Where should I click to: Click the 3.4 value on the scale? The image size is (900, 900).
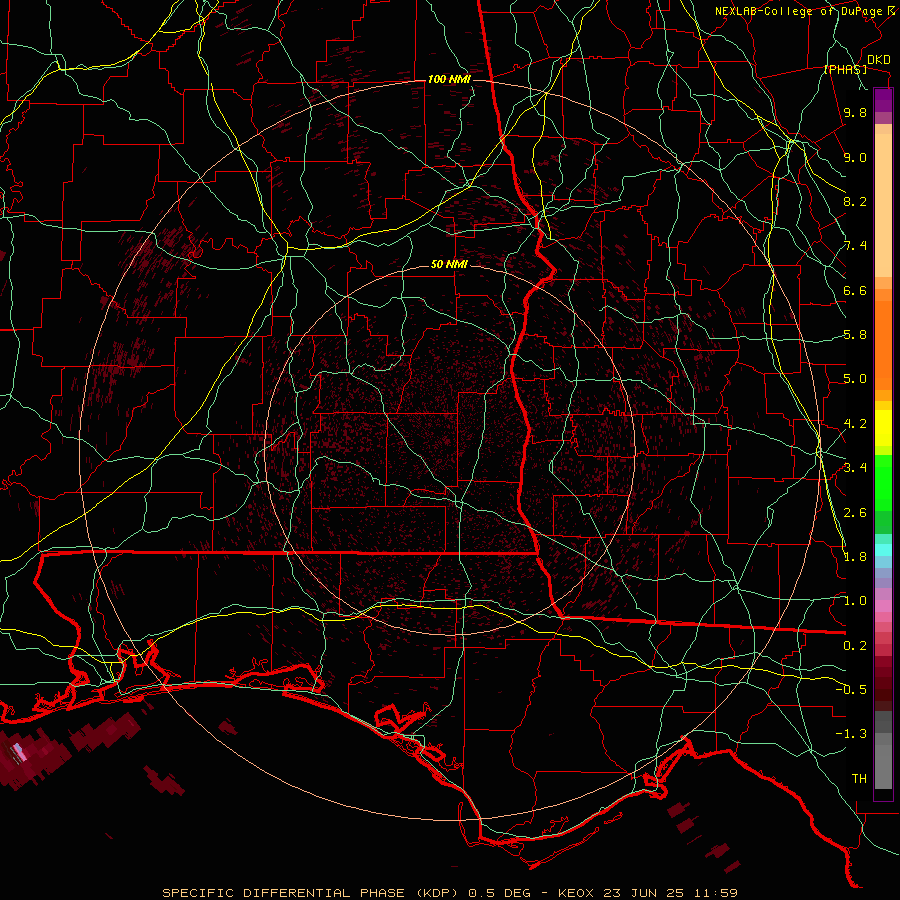(855, 468)
